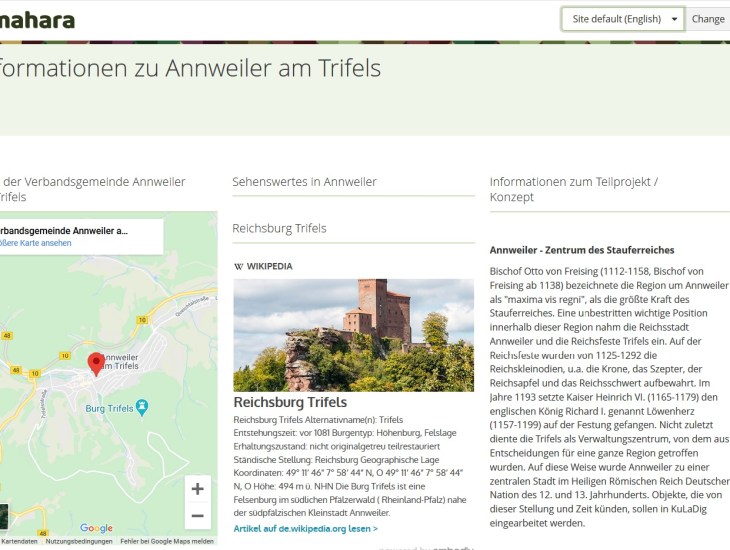The height and width of the screenshot is (550, 730).
Task: Click the 'Sehenswertes in Annweiler' block heading
Action: pyautogui.click(x=304, y=182)
